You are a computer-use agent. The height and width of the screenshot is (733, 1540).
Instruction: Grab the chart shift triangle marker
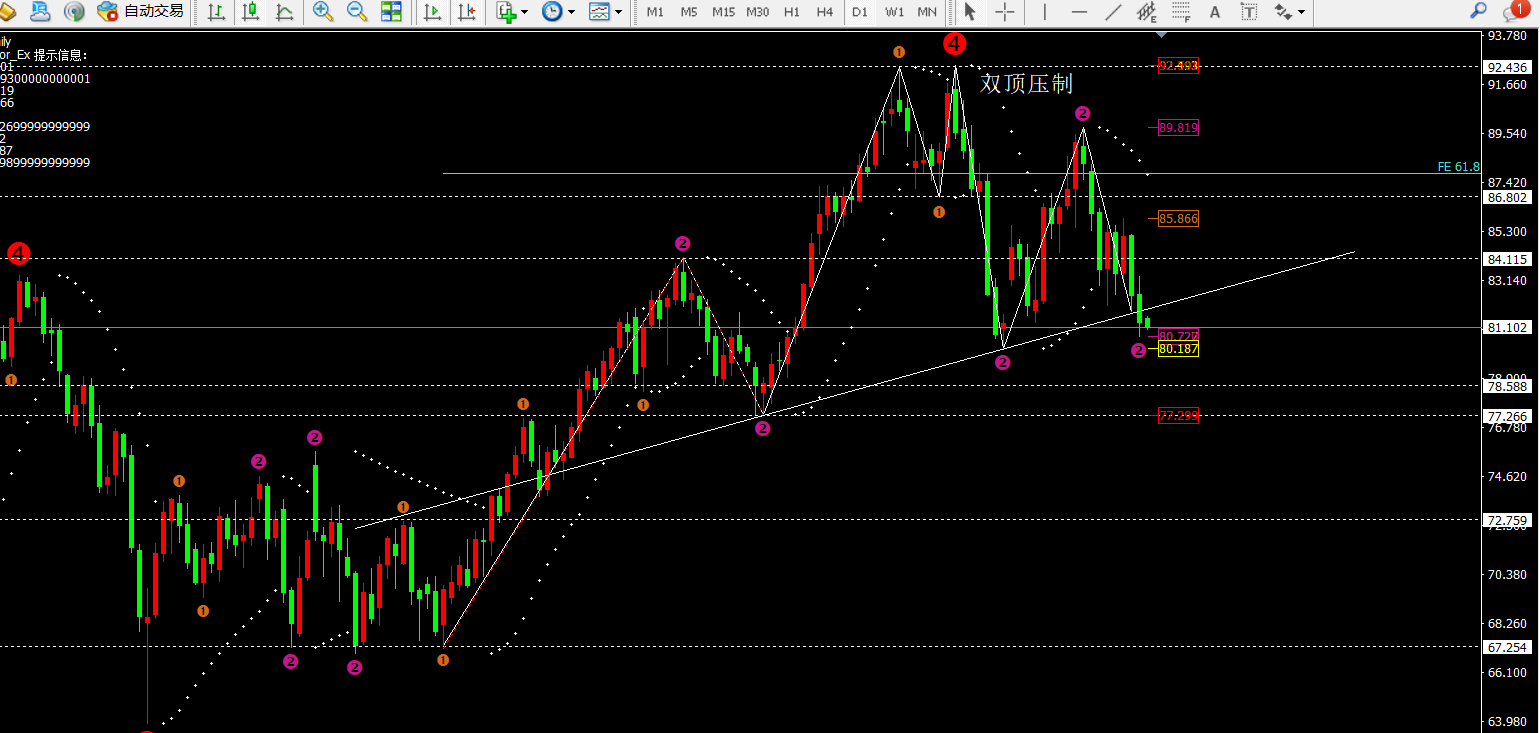point(1161,35)
